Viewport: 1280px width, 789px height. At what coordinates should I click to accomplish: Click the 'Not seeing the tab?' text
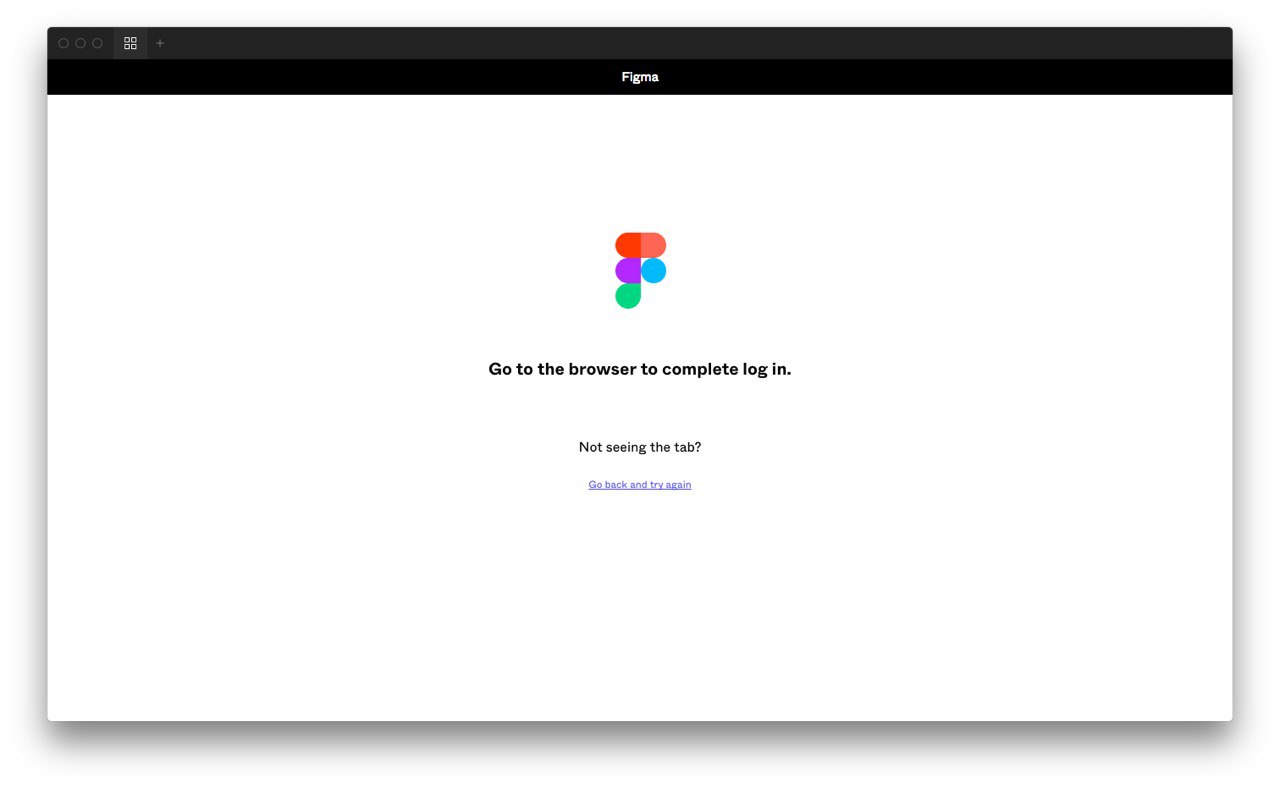click(x=640, y=447)
